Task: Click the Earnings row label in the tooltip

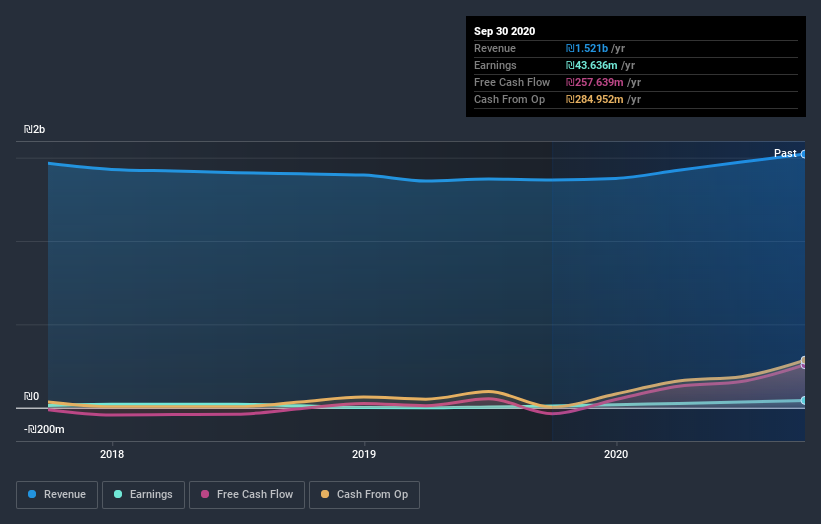Action: 495,65
